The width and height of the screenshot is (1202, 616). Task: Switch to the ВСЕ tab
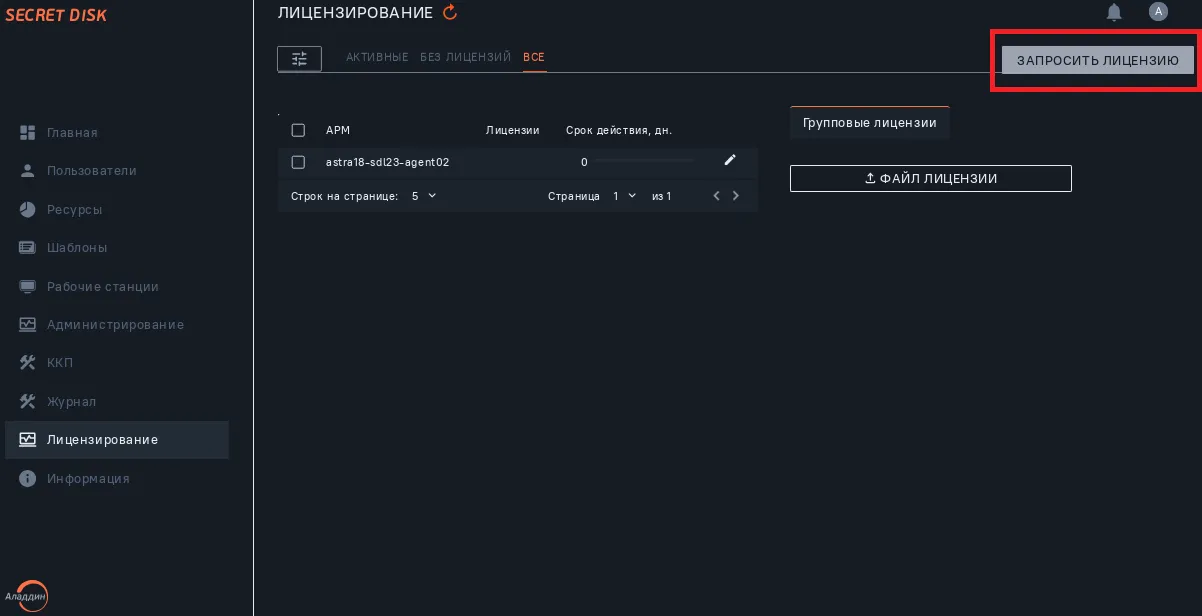coord(534,57)
